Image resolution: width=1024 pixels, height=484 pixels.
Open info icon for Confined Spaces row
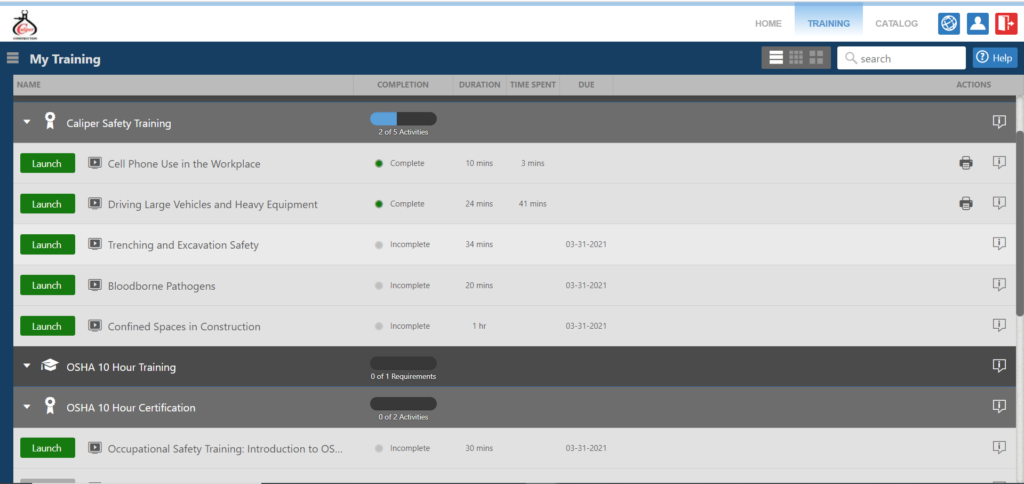tap(999, 325)
